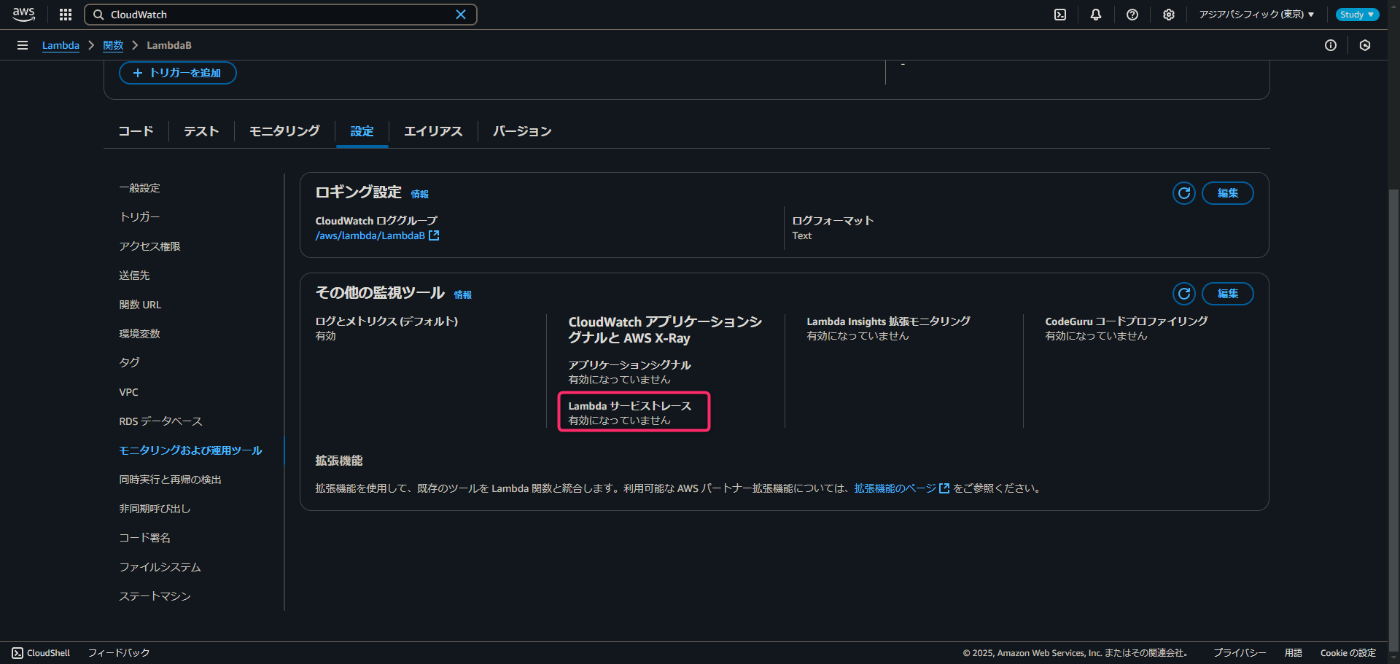Image resolution: width=1400 pixels, height=664 pixels.
Task: Select 同時実行と再帰の検出 in the side menu
Action: click(170, 479)
